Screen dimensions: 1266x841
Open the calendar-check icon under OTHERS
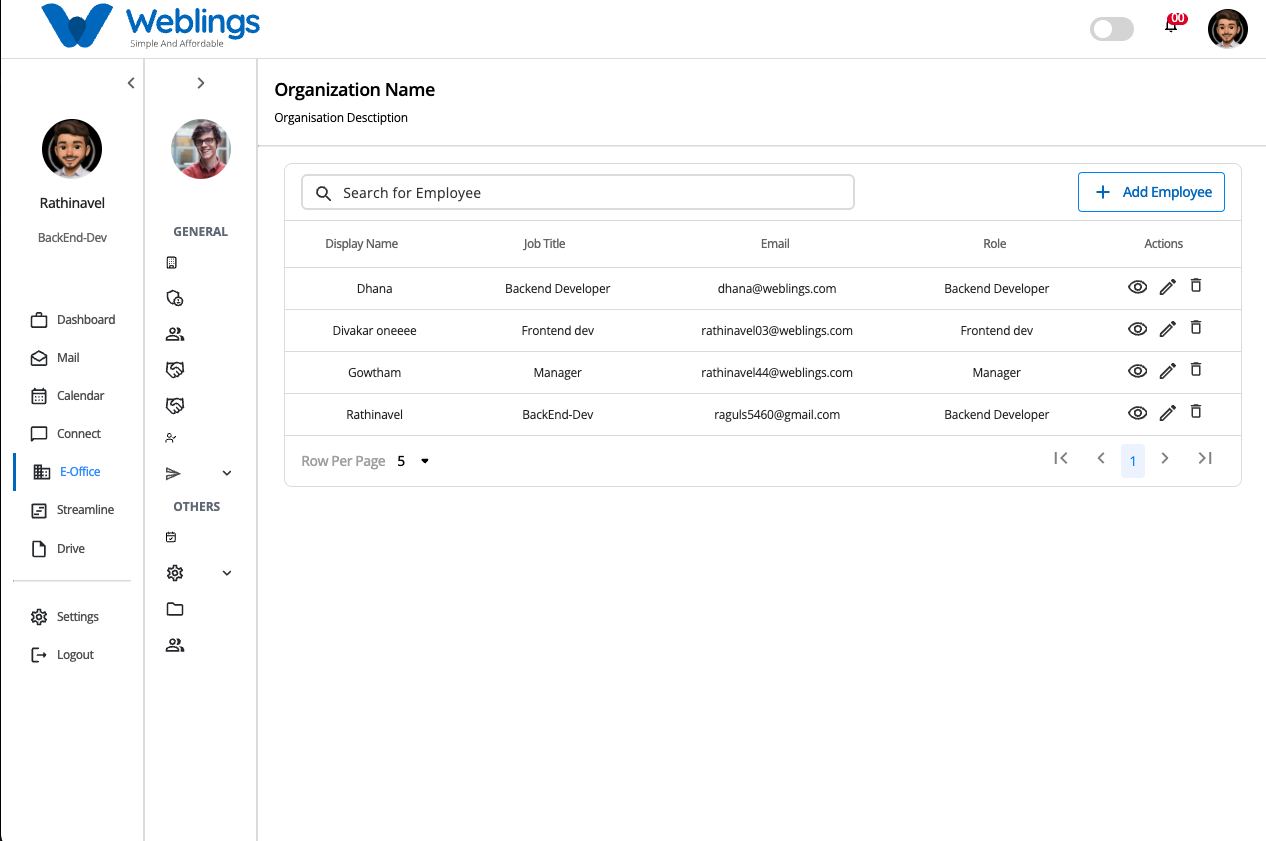click(x=171, y=537)
